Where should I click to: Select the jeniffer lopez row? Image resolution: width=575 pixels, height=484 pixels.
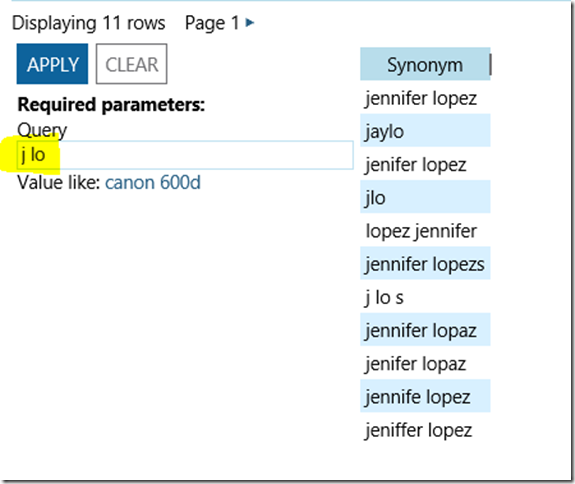[x=425, y=429]
